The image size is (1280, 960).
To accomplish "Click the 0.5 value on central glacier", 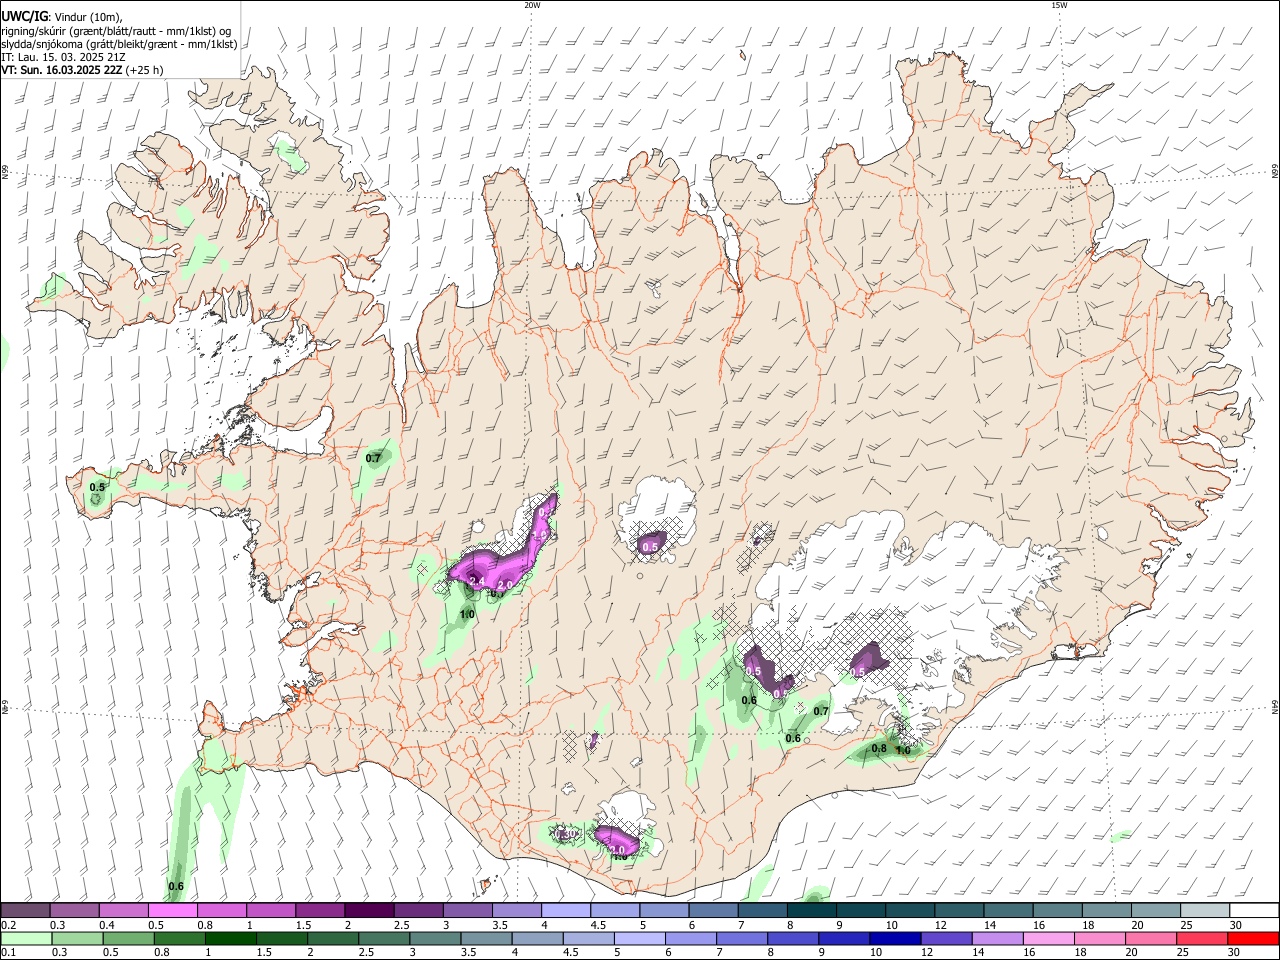I will [x=650, y=547].
